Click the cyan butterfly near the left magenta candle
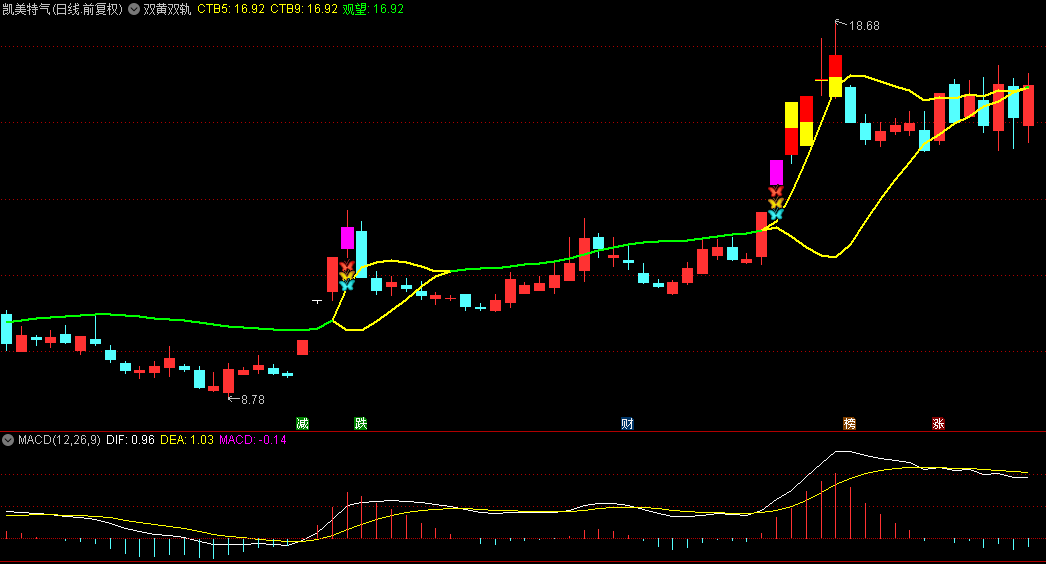This screenshot has width=1046, height=564. pos(346,285)
